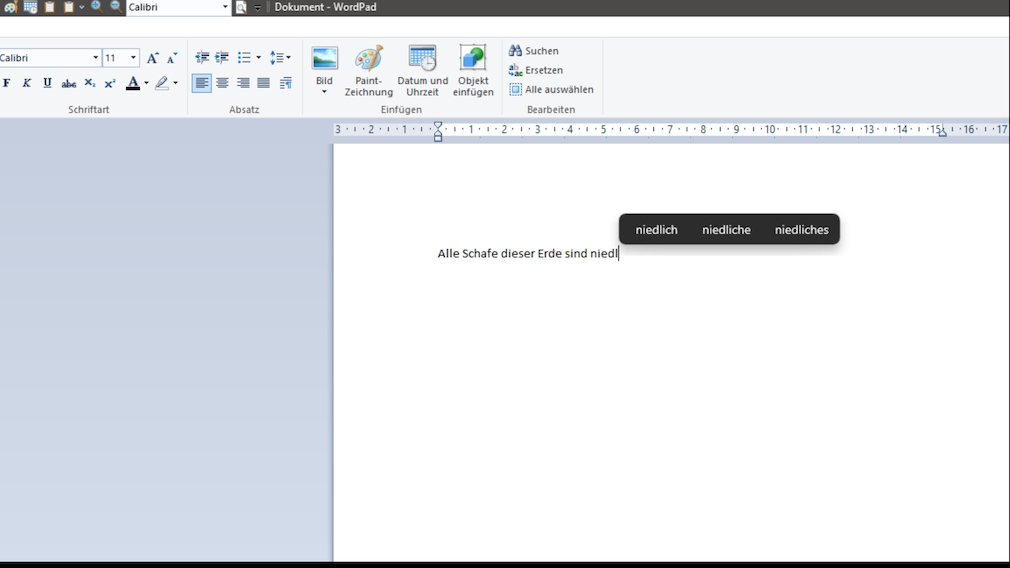
Task: Open the bullet list style dropdown
Action: 258,58
